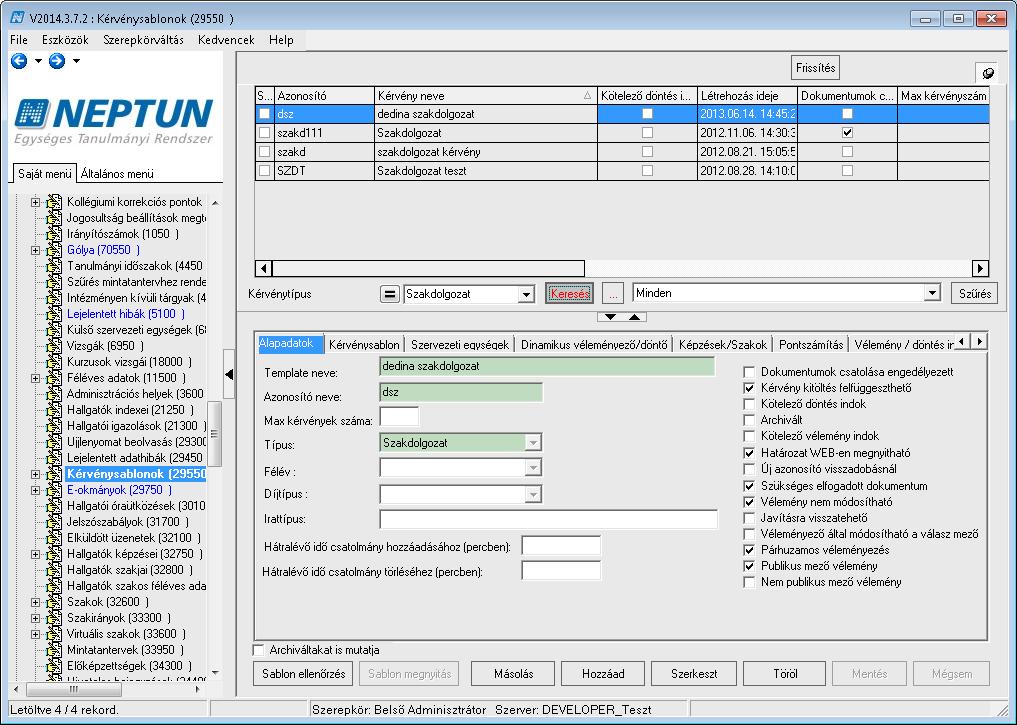1017x725 pixels.
Task: Click the Frissítés button
Action: coord(815,68)
